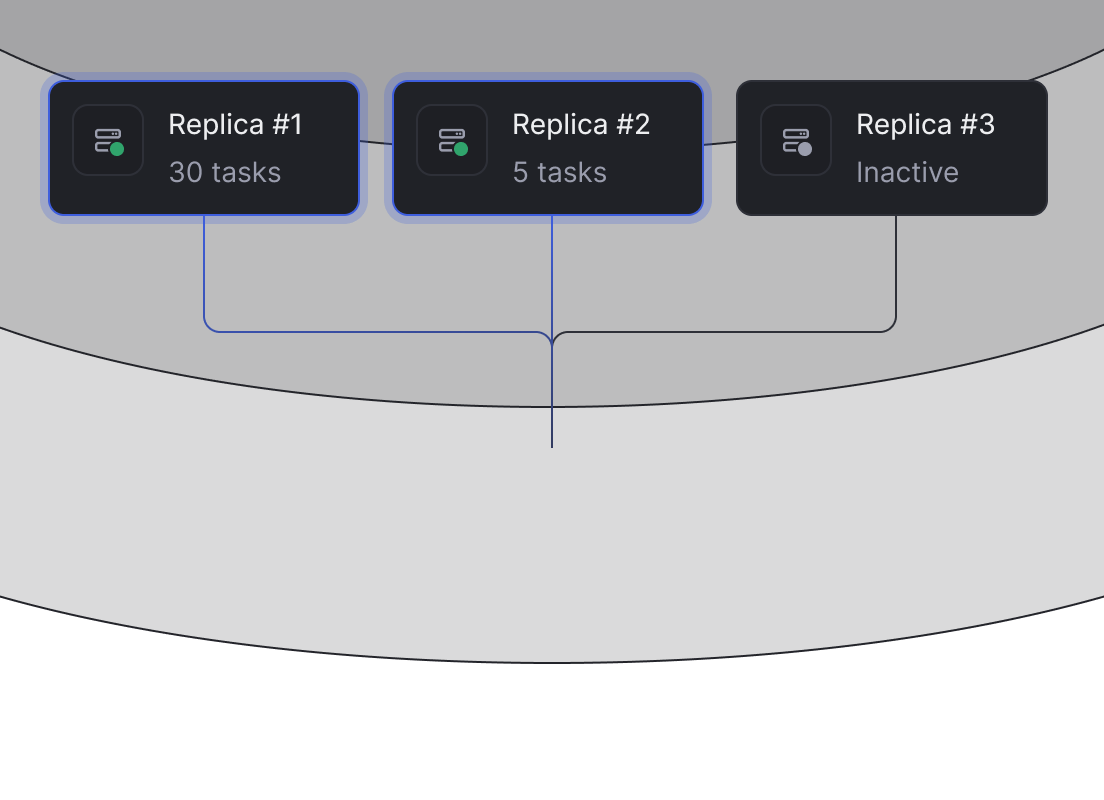Click the rounded icon tile inside Replica #3
The image size is (1104, 800).
[x=795, y=141]
